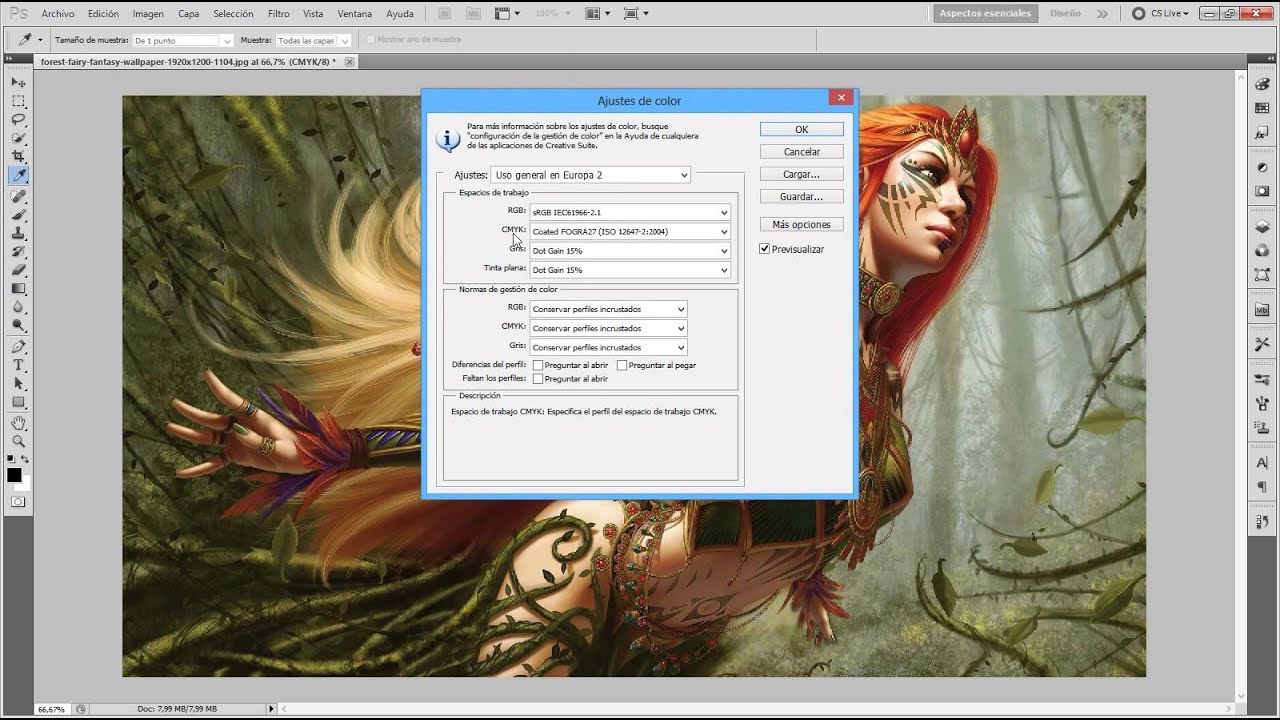Click OK in Ajustes de color
The width and height of the screenshot is (1280, 720).
[x=801, y=129]
